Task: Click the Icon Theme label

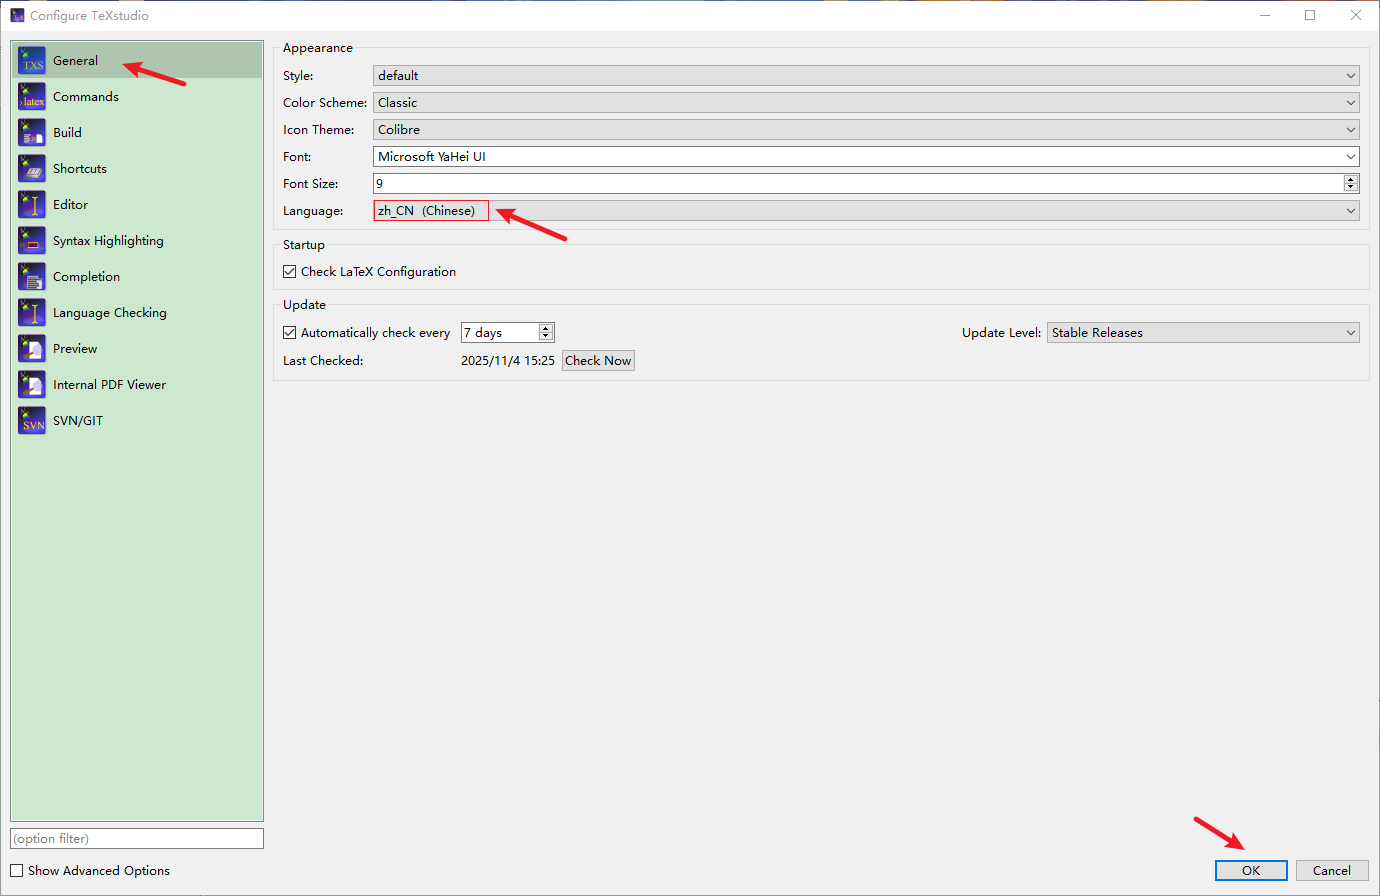Action: coord(319,130)
